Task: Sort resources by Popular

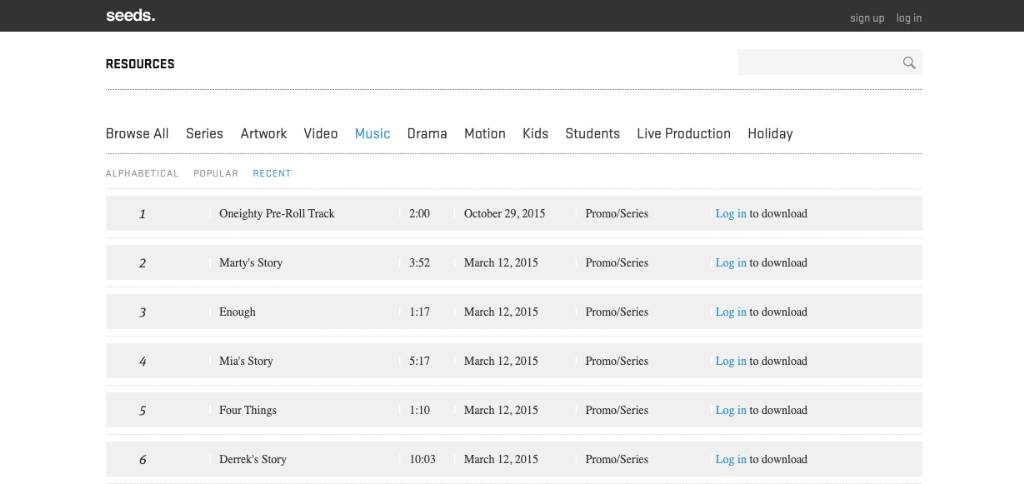Action: point(216,174)
